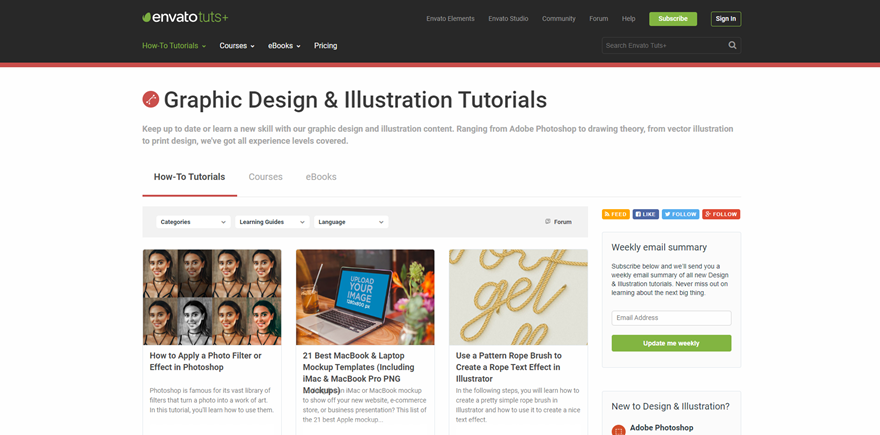
Task: Click 'New to Design & Illustration?' heading
Action: point(670,406)
